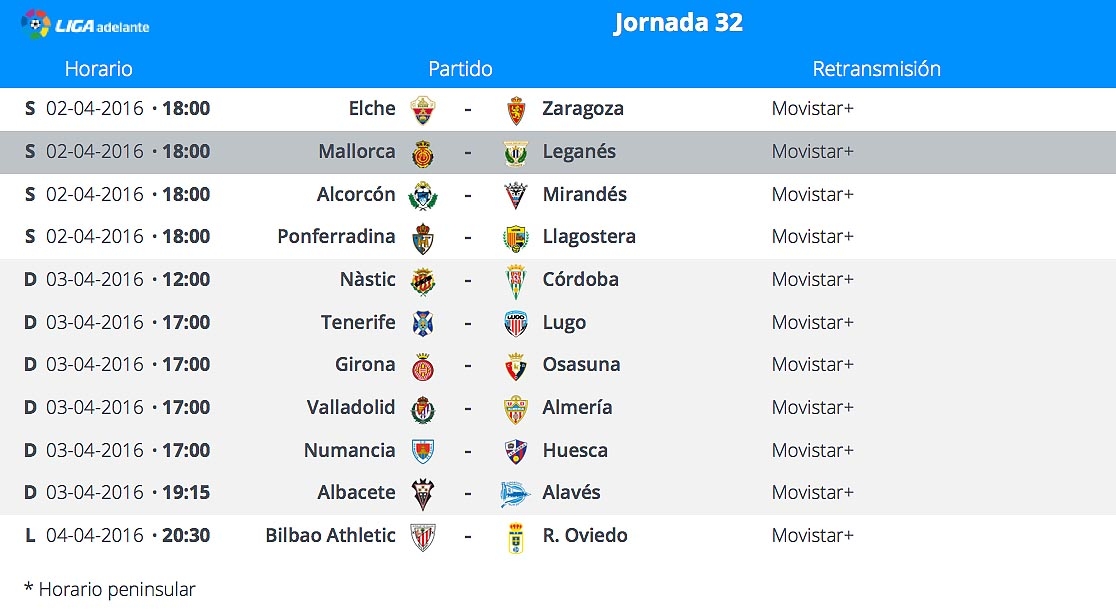Click the Zaragoza club crest
The height and width of the screenshot is (616, 1116).
pyautogui.click(x=516, y=110)
